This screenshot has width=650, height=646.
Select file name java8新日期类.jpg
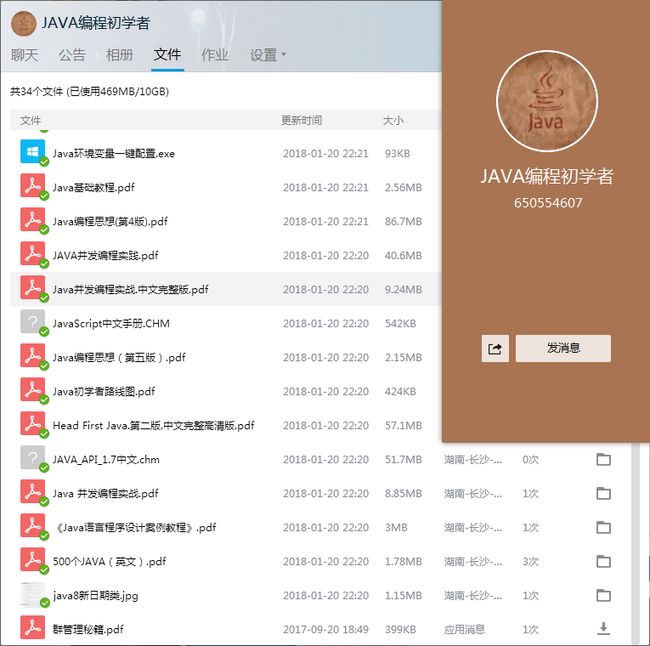(95, 595)
